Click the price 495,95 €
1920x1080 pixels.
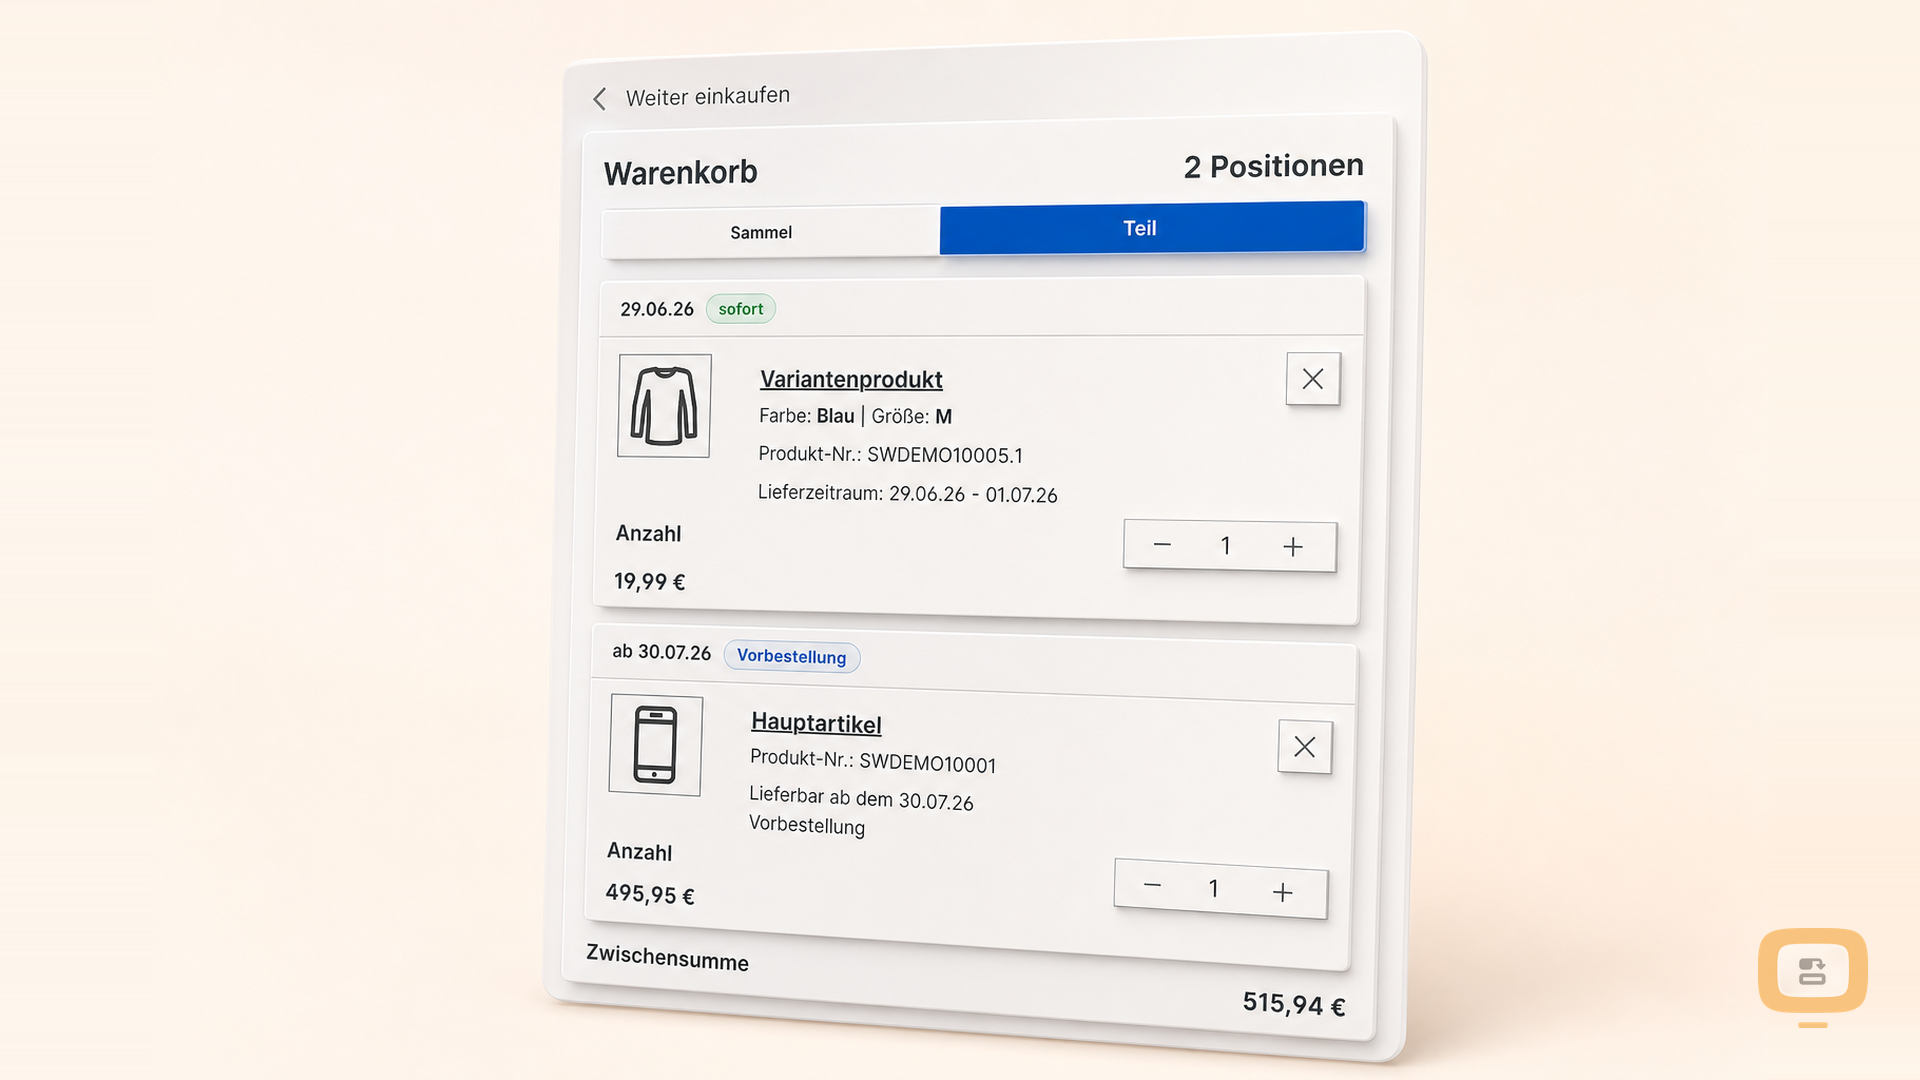point(650,894)
